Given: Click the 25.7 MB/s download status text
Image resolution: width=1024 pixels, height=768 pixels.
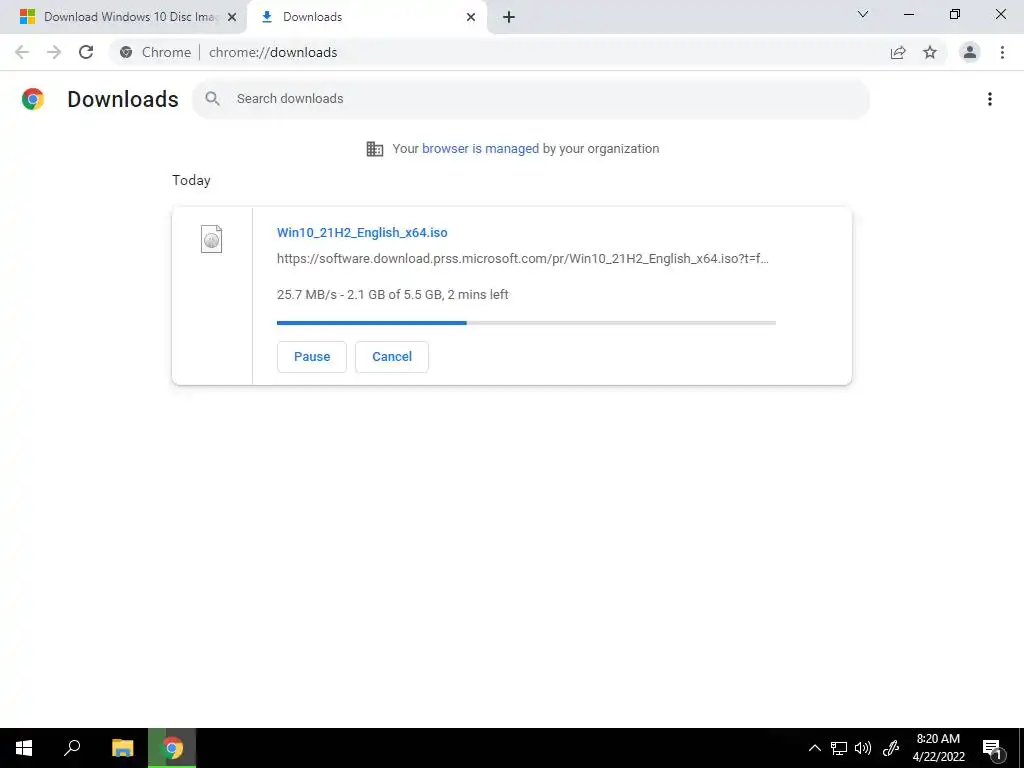Looking at the screenshot, I should point(392,295).
